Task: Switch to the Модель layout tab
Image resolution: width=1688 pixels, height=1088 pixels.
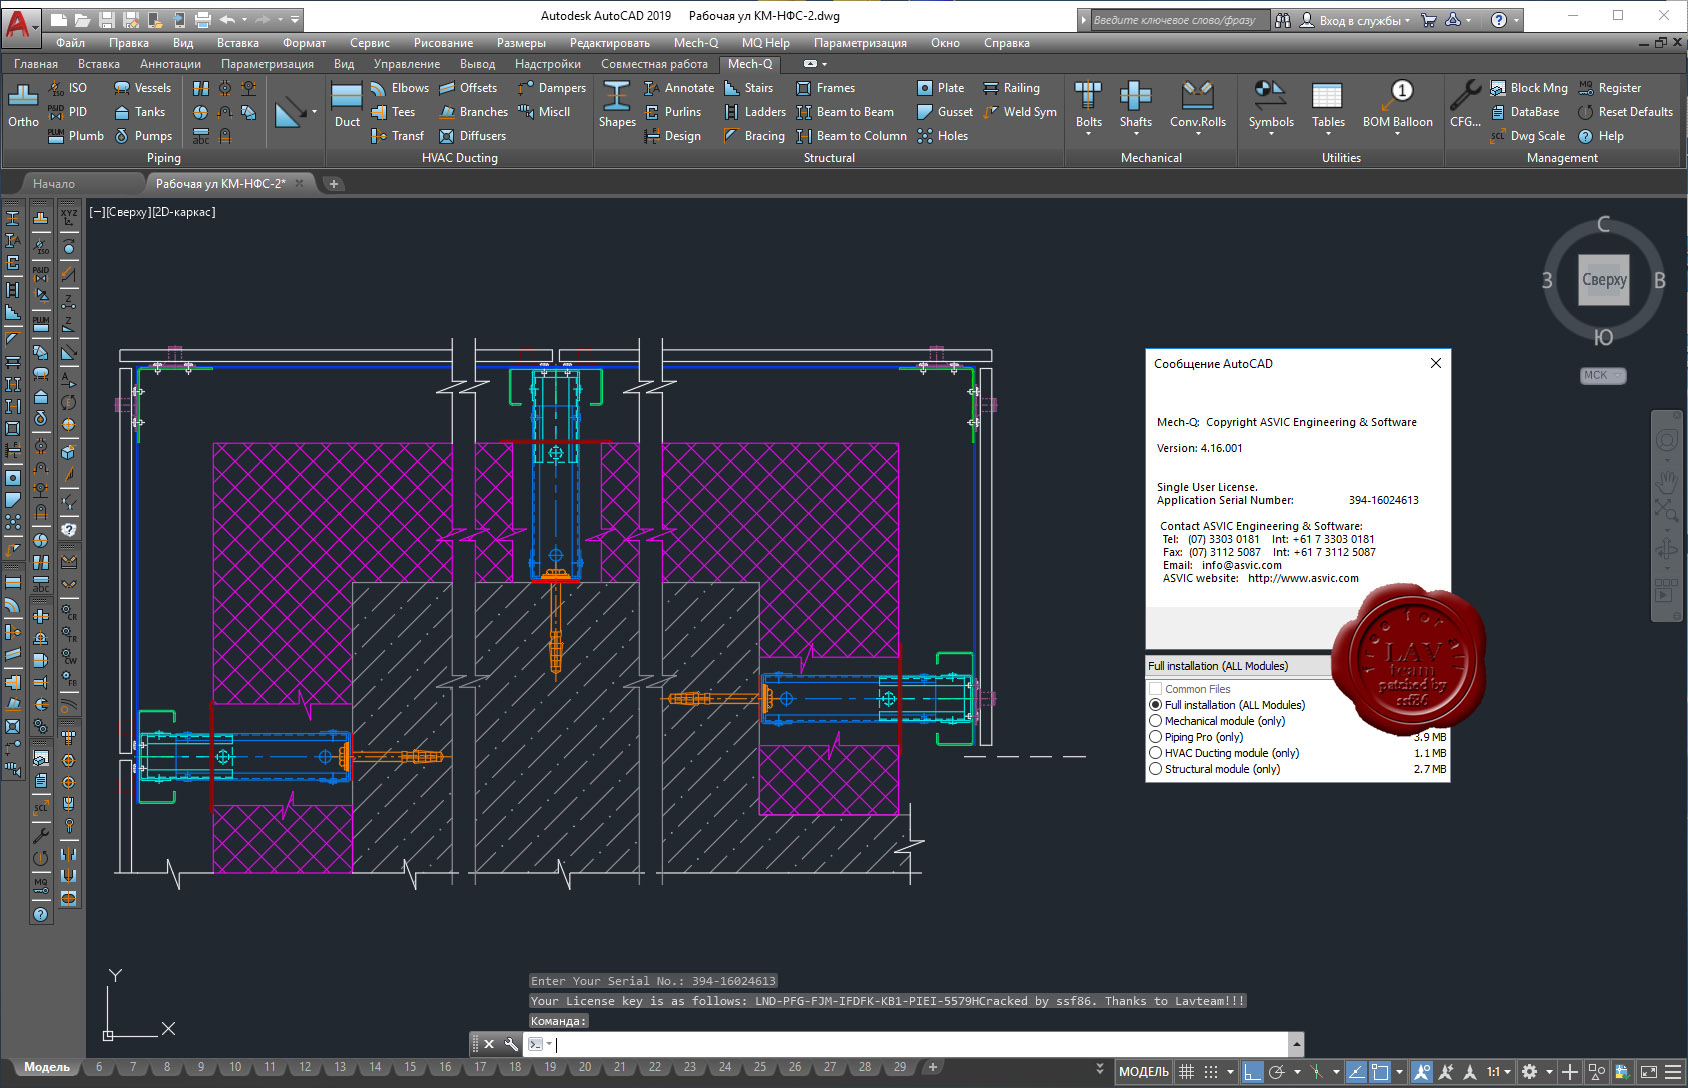Action: click(x=46, y=1067)
